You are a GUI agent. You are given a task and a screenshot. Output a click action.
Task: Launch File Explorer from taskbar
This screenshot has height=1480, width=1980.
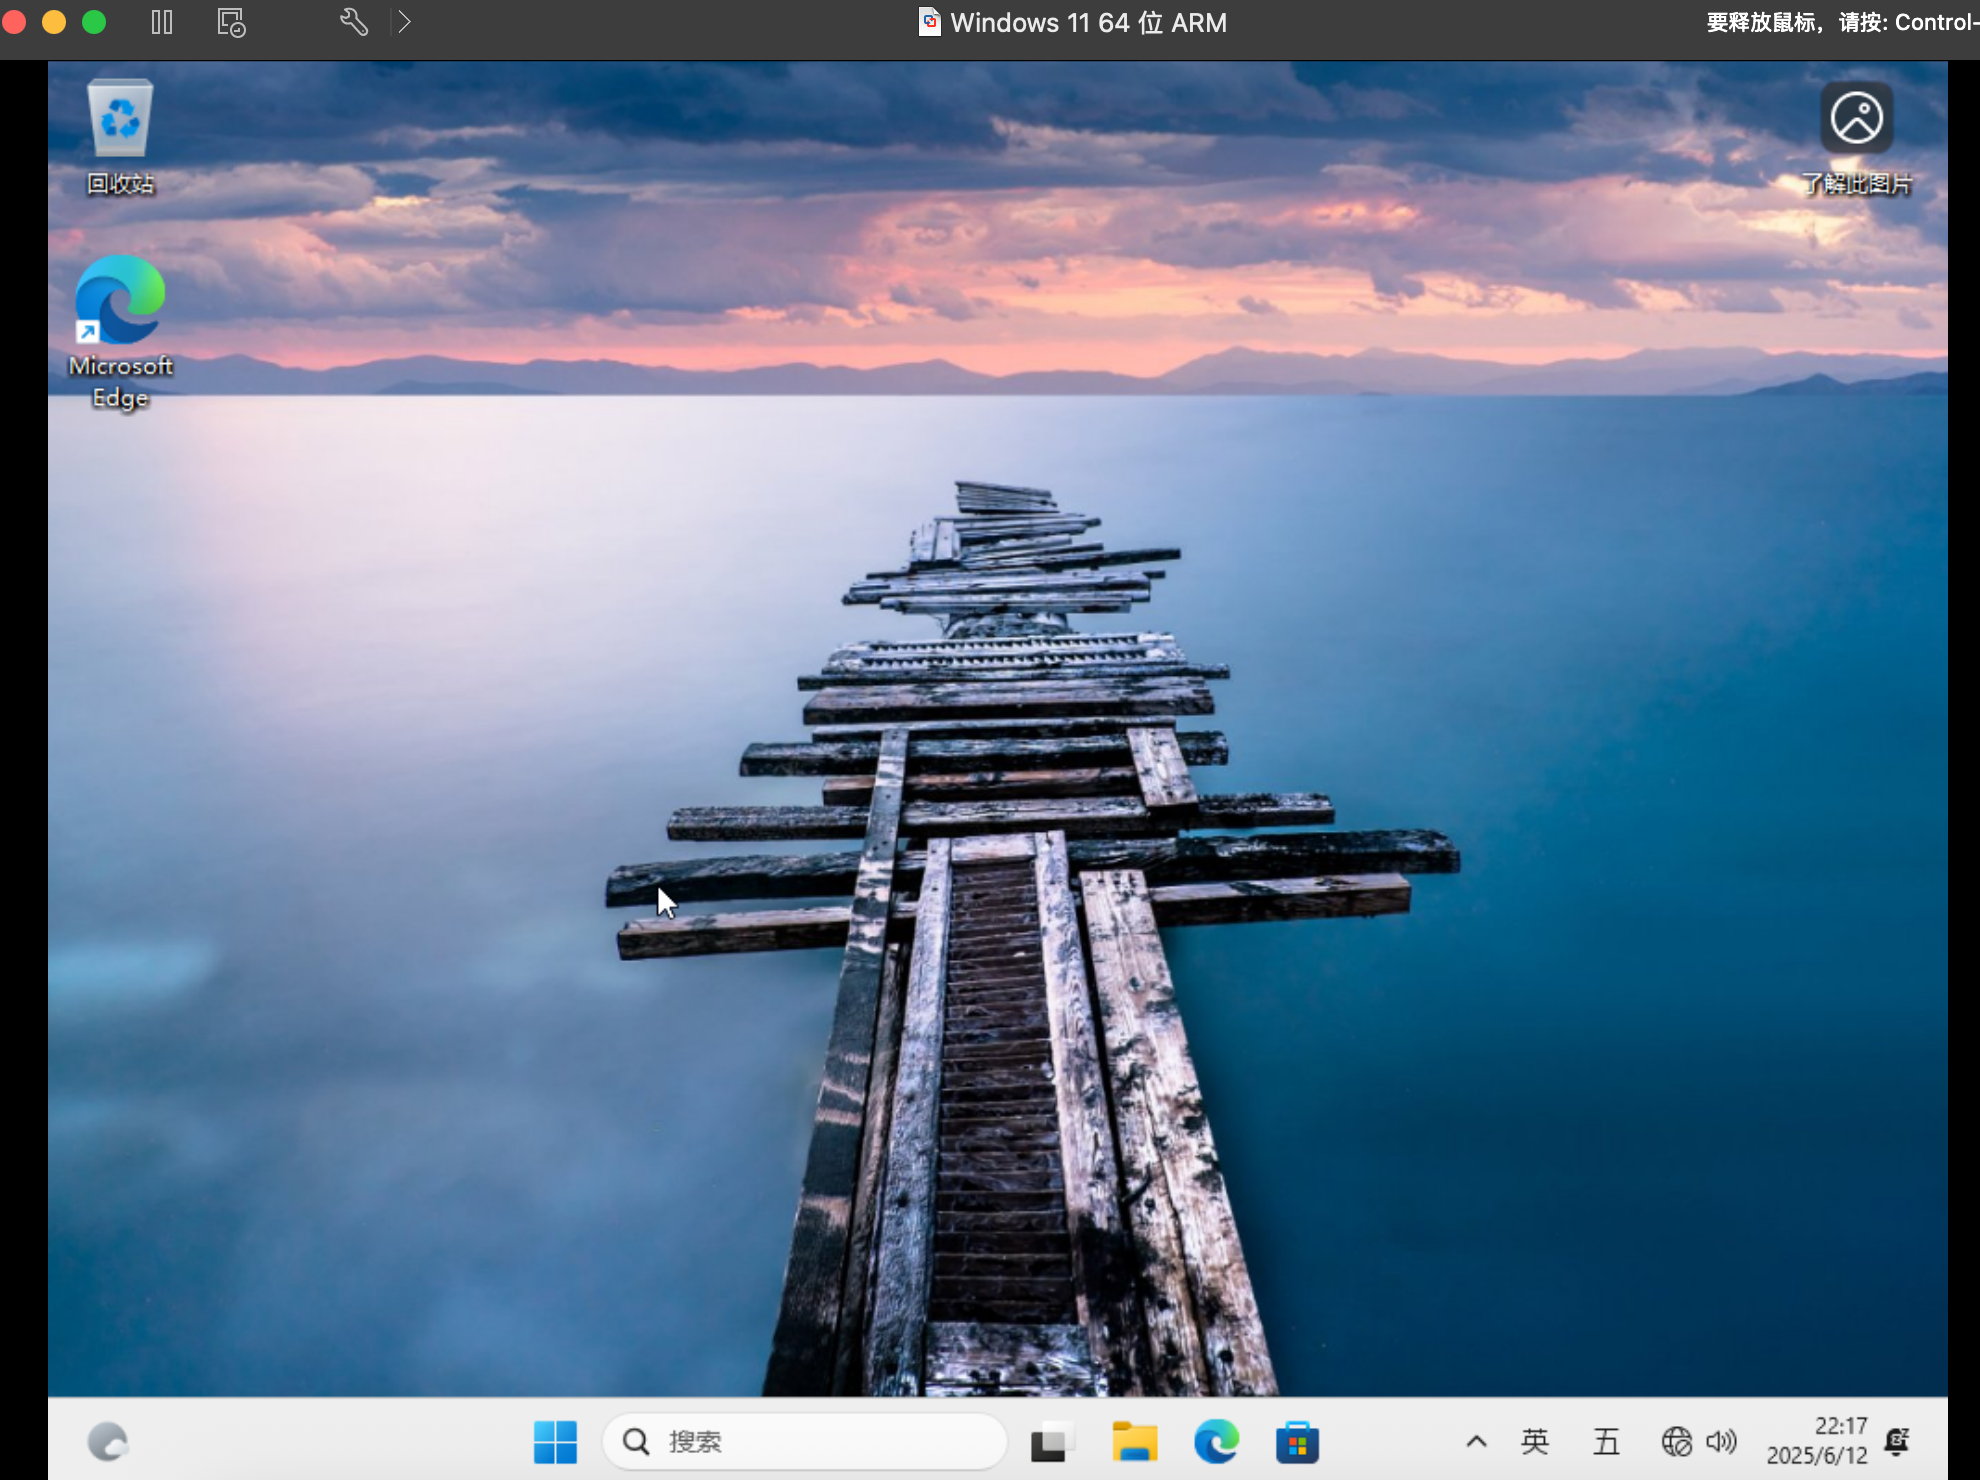pyautogui.click(x=1134, y=1441)
